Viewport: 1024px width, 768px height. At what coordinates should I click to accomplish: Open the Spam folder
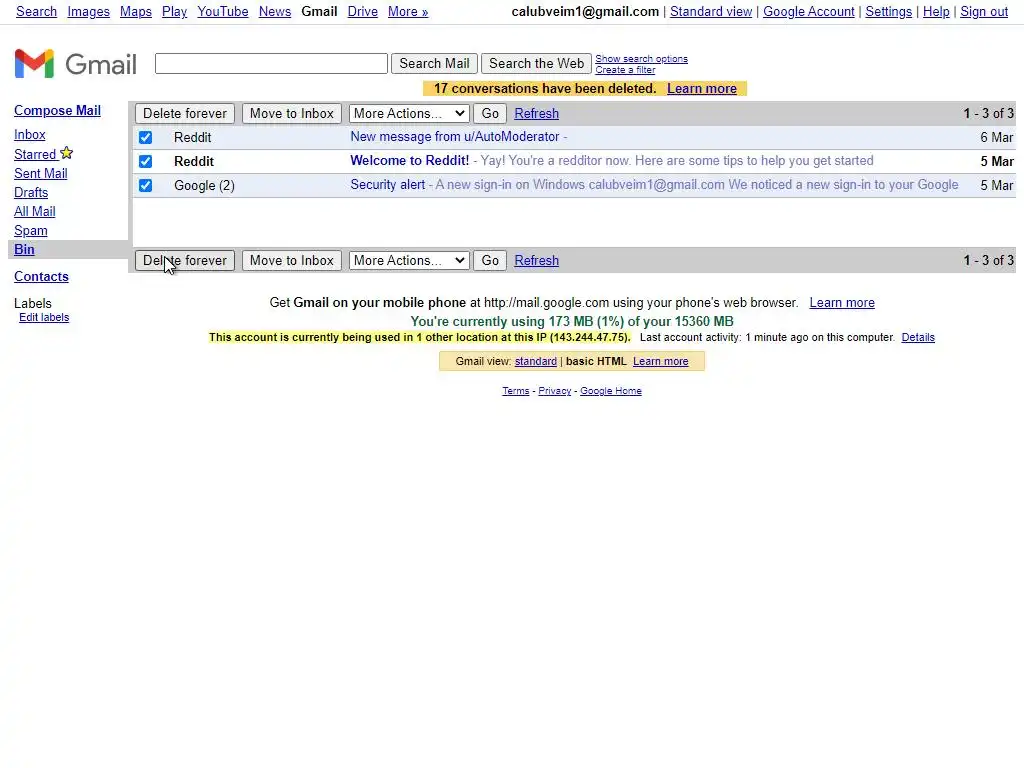31,231
